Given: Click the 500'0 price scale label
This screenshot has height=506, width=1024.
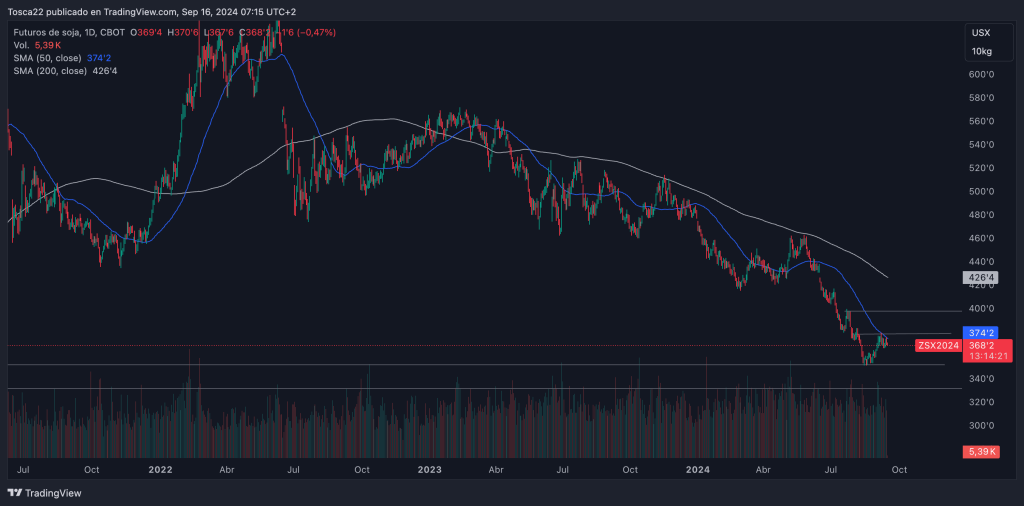Looking at the screenshot, I should tap(980, 192).
